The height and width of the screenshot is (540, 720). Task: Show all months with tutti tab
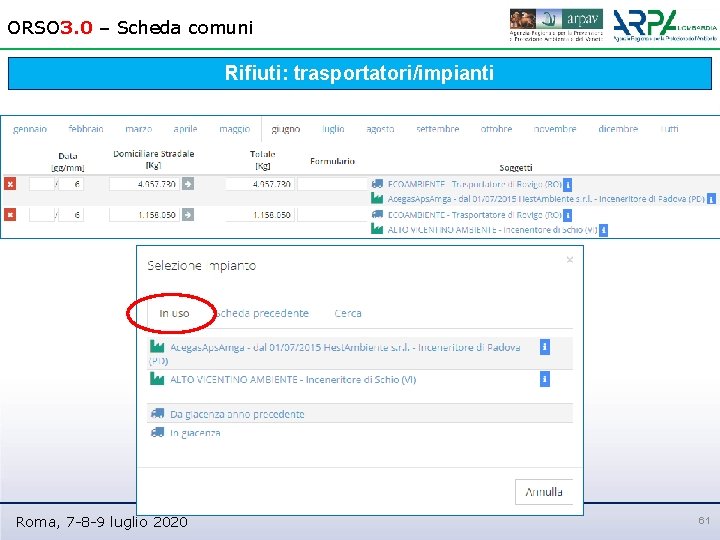669,129
